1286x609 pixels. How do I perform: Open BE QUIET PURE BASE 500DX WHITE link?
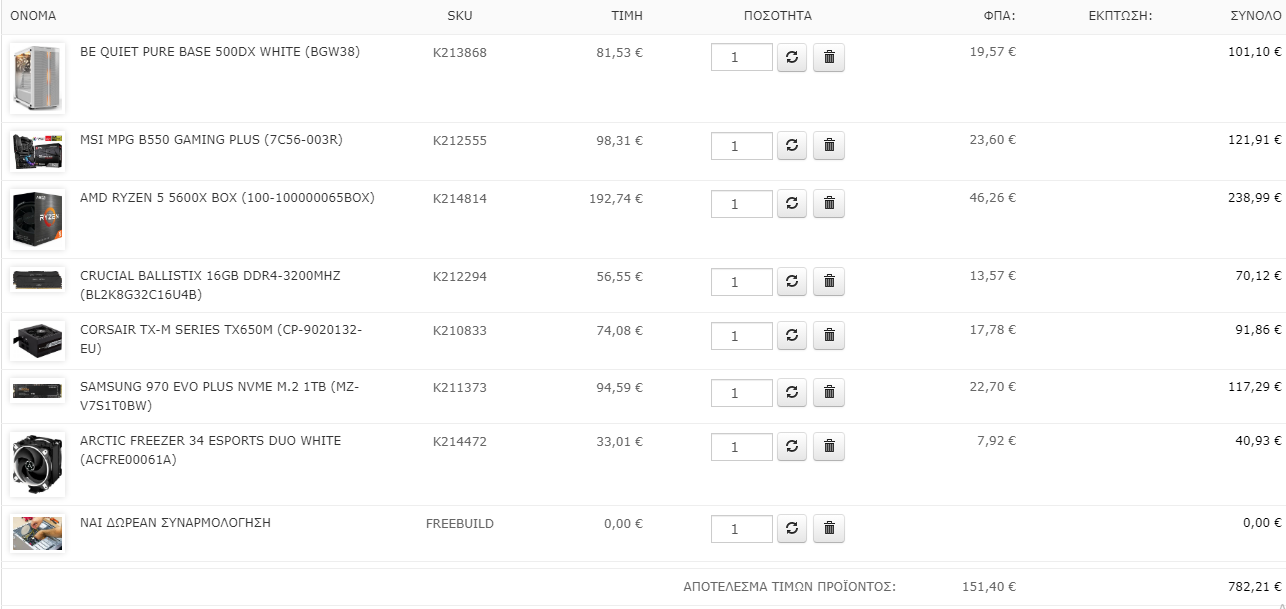220,52
